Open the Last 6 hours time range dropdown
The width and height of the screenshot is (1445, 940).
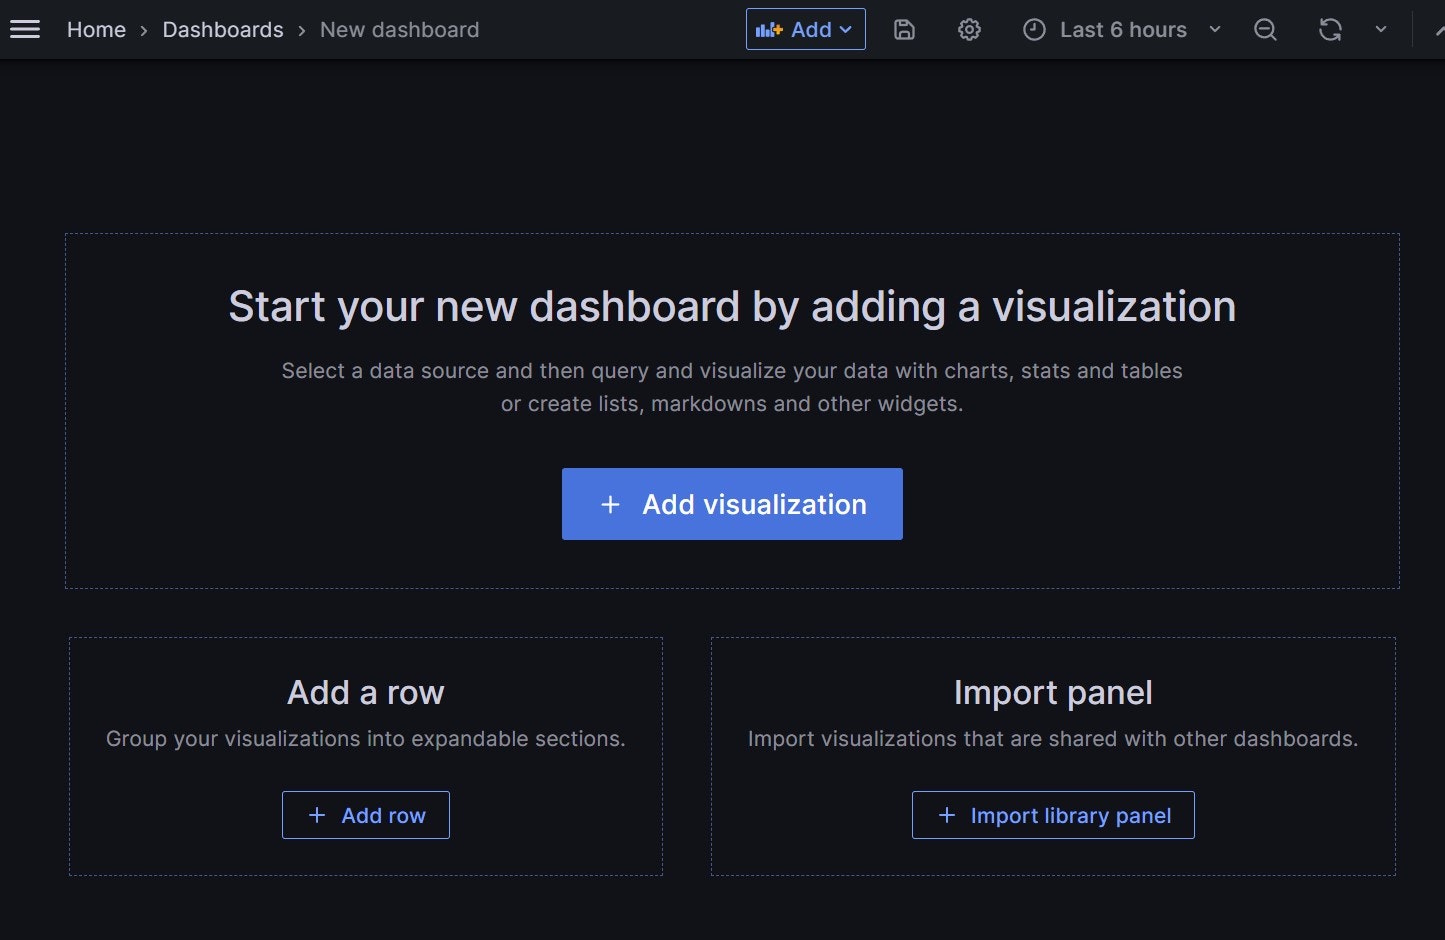[1123, 30]
